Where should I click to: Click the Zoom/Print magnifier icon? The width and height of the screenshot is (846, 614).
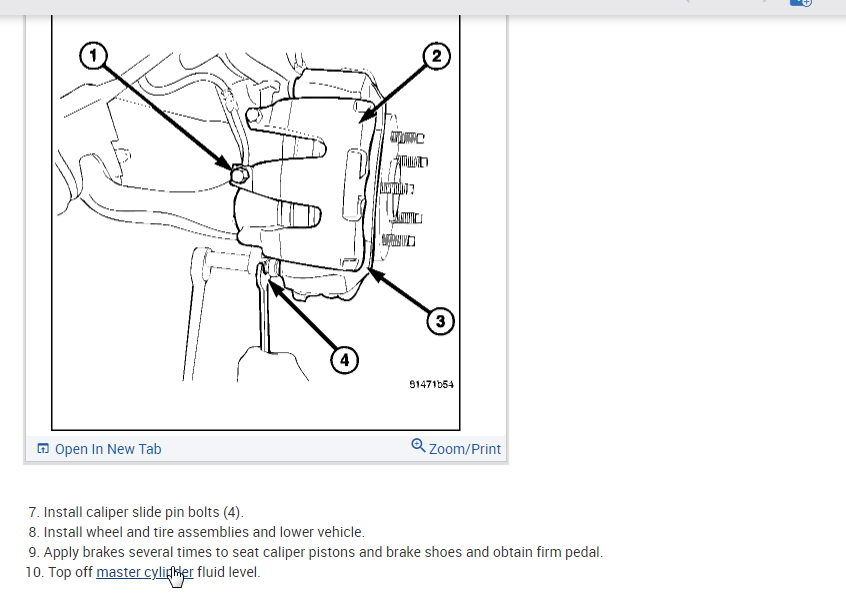[x=418, y=446]
